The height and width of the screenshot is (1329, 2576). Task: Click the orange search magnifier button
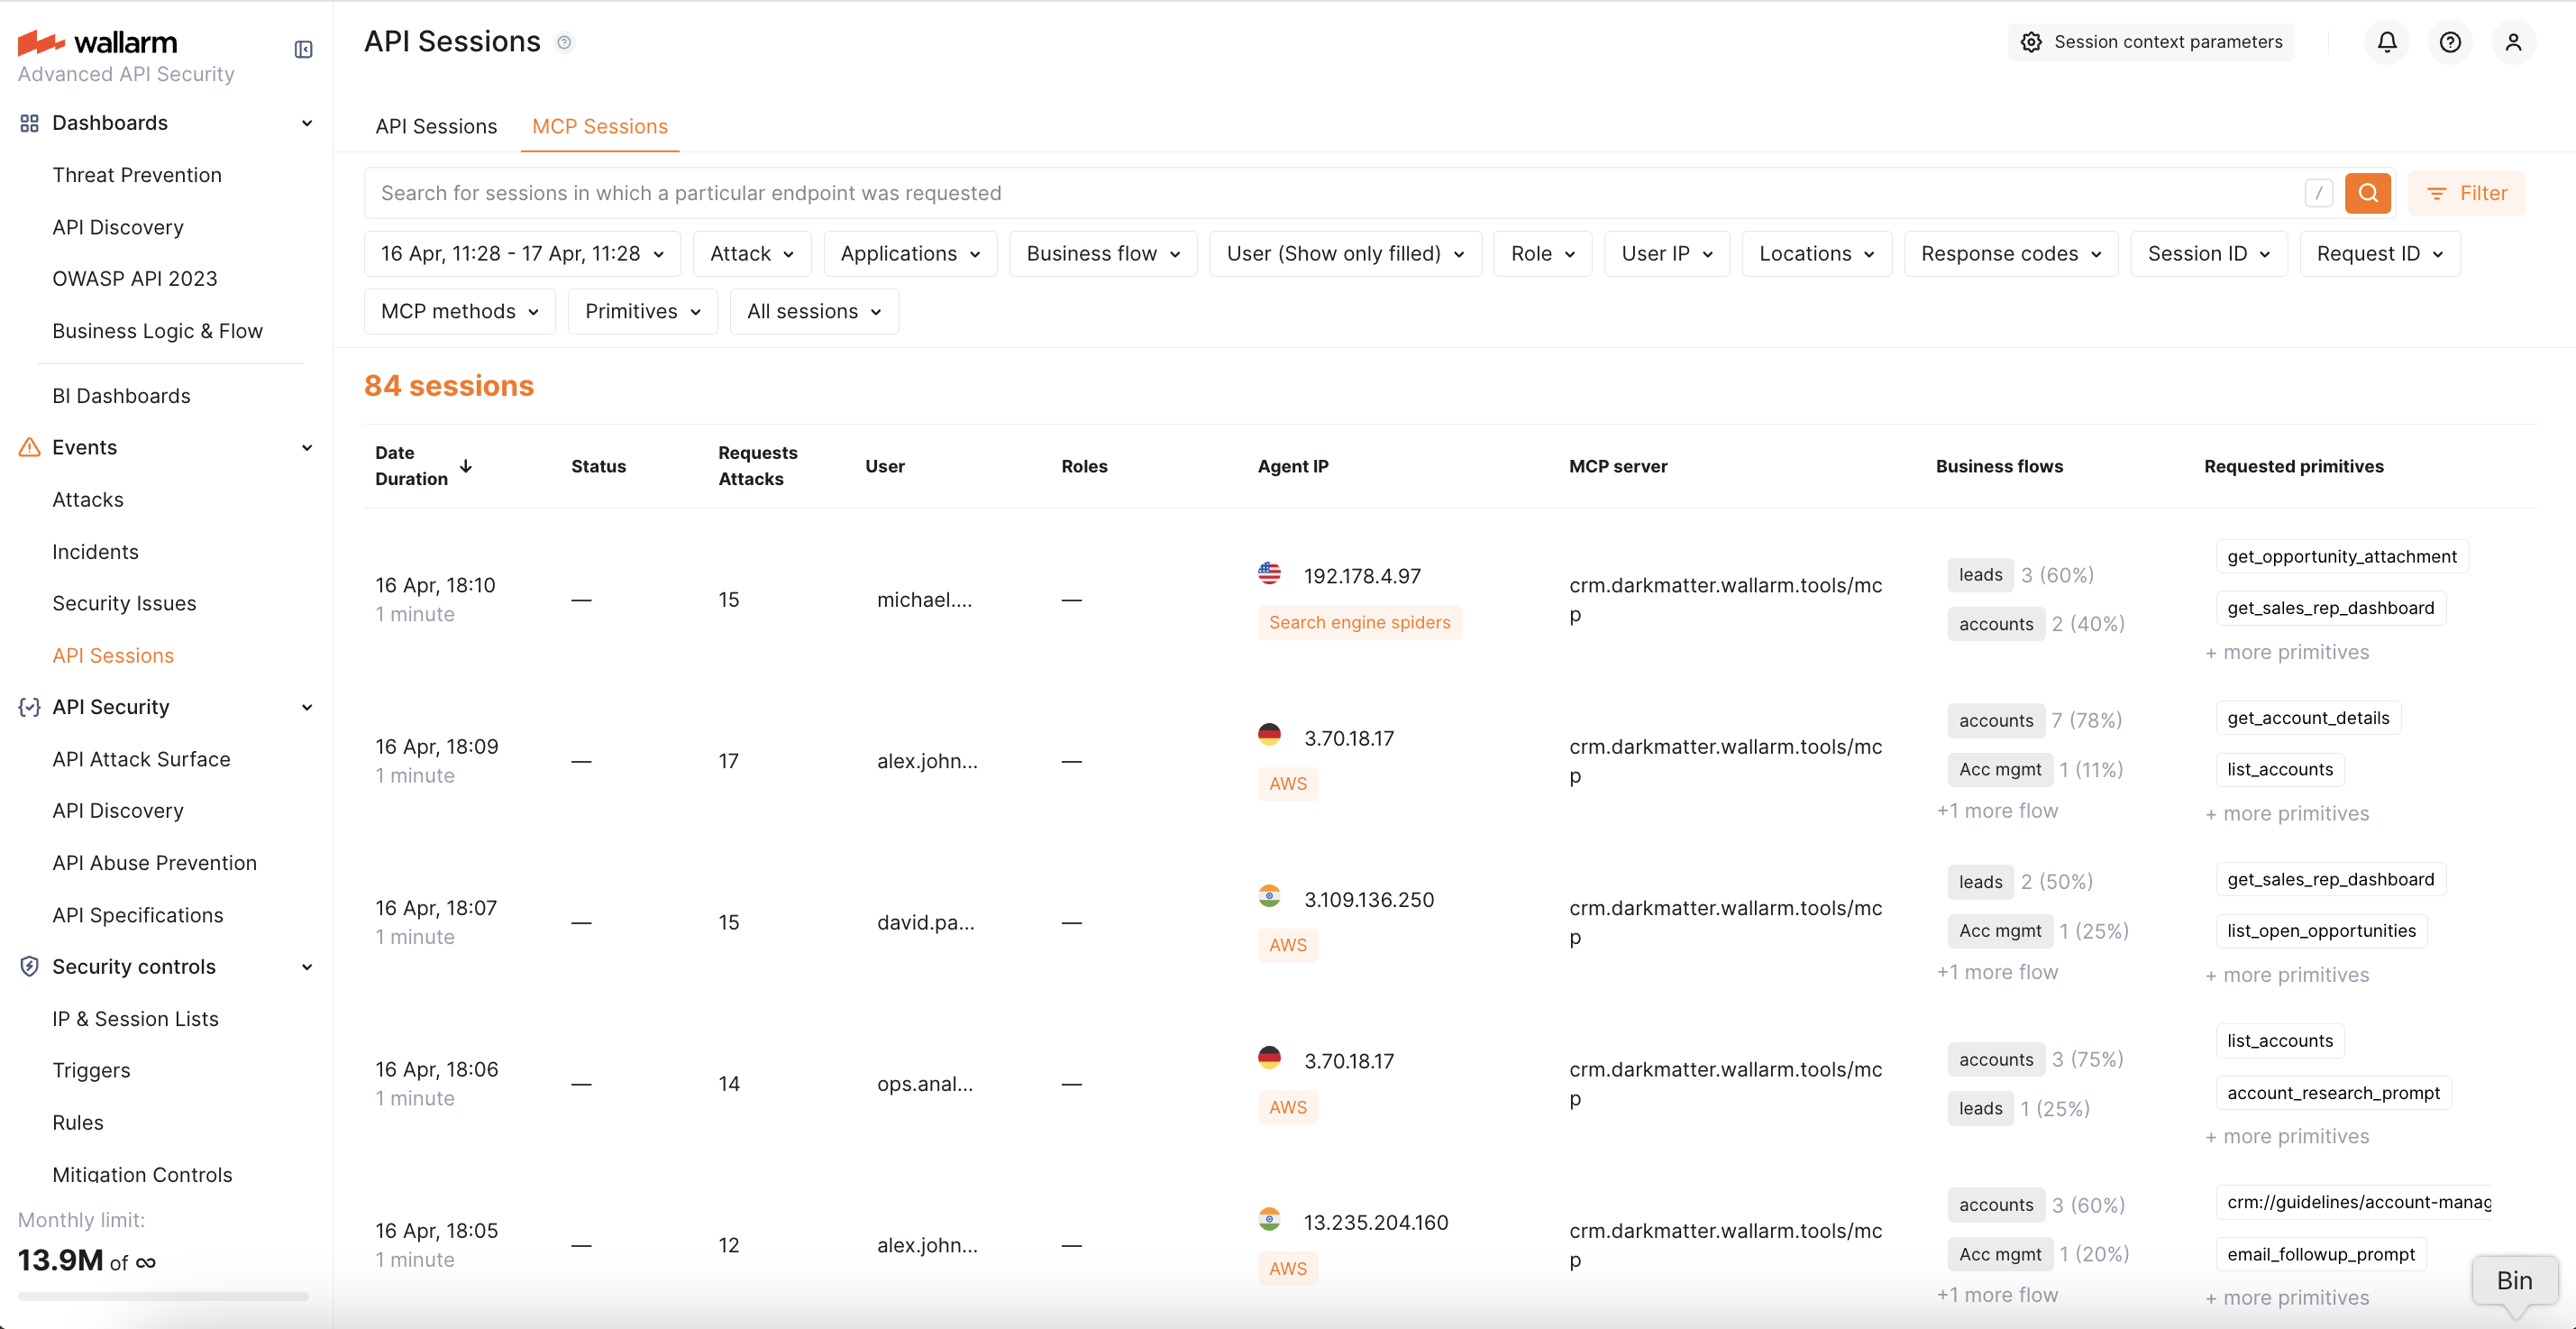coord(2367,193)
